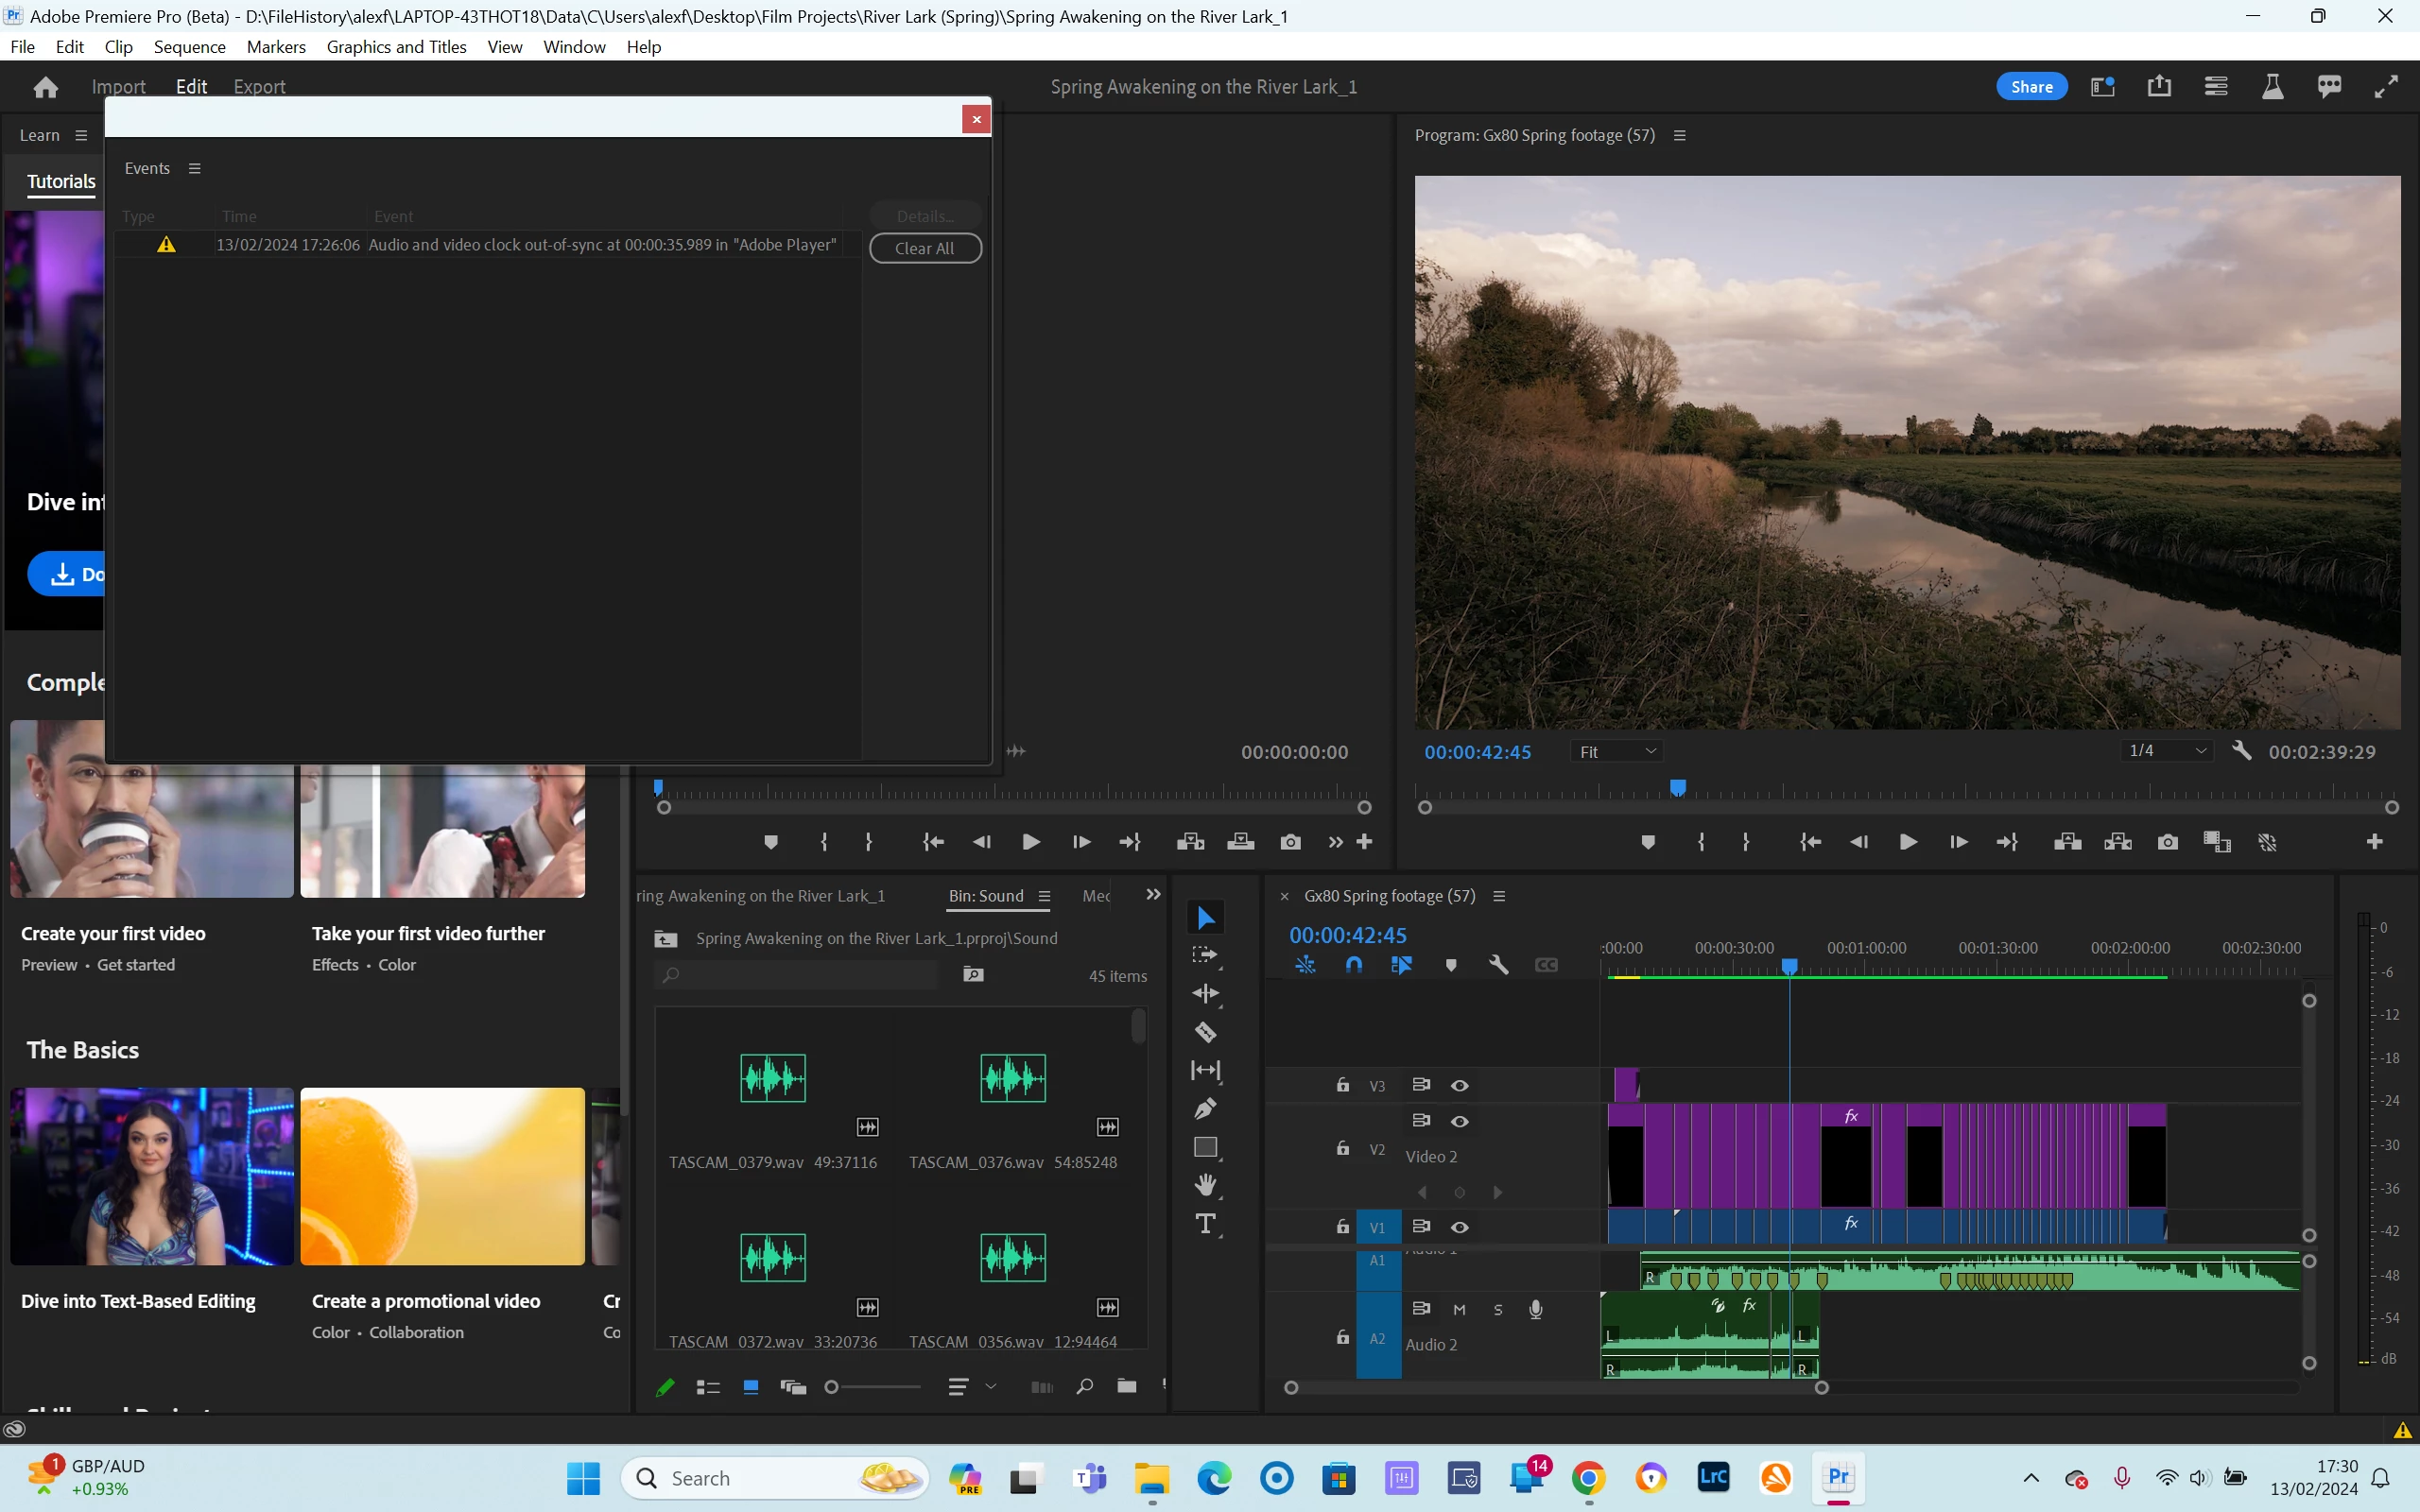Select the Pen tool
The width and height of the screenshot is (2420, 1512).
[x=1205, y=1108]
